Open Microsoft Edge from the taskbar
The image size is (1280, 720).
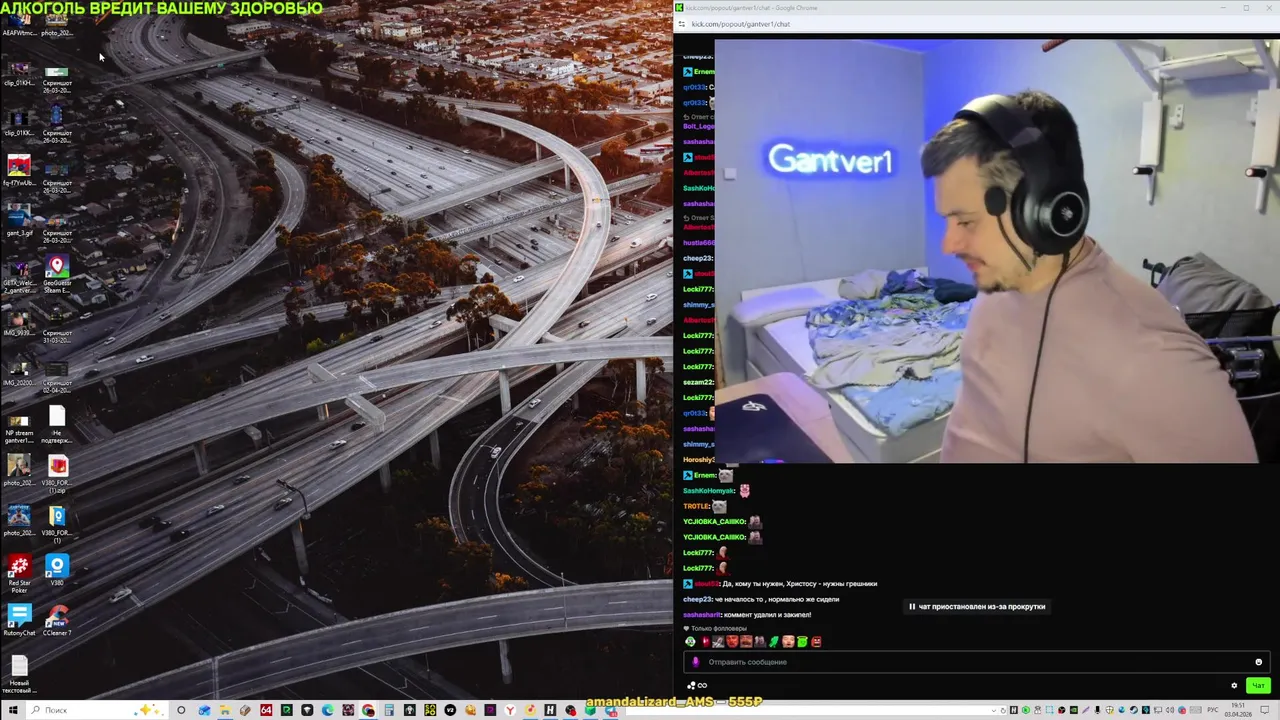(x=327, y=710)
